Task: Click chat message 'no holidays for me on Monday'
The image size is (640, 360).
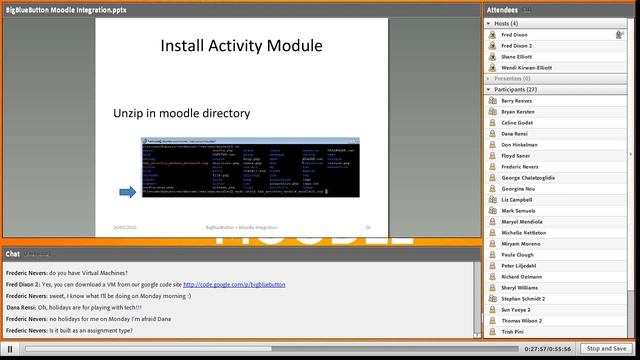Action: click(x=110, y=319)
